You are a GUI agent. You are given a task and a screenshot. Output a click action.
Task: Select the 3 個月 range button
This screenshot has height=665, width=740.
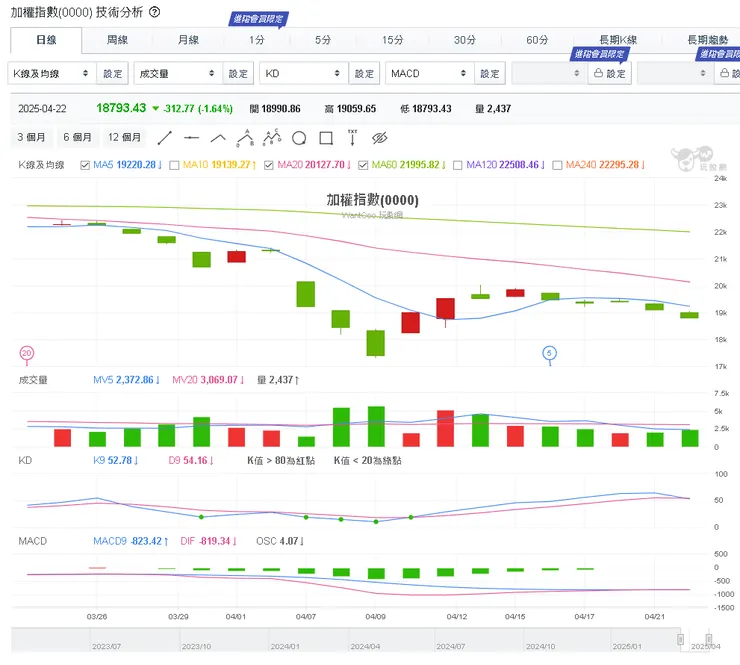tap(31, 137)
